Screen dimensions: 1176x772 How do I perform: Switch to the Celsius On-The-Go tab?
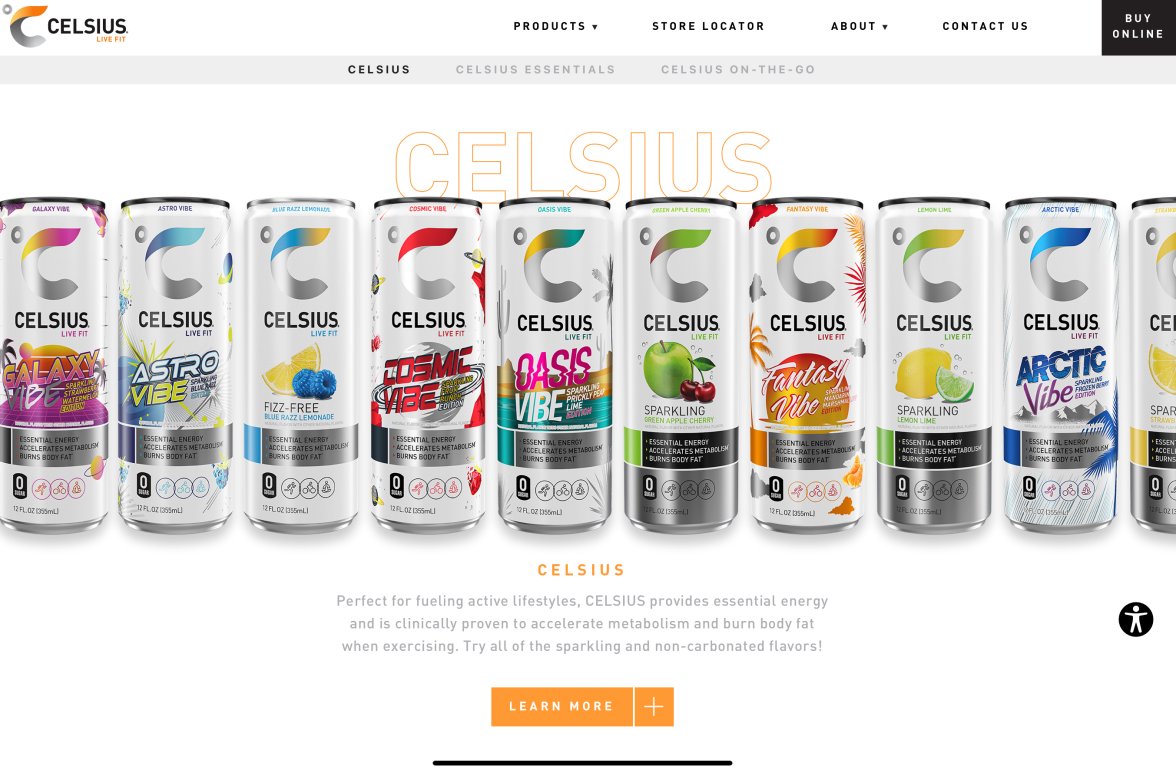(x=738, y=70)
